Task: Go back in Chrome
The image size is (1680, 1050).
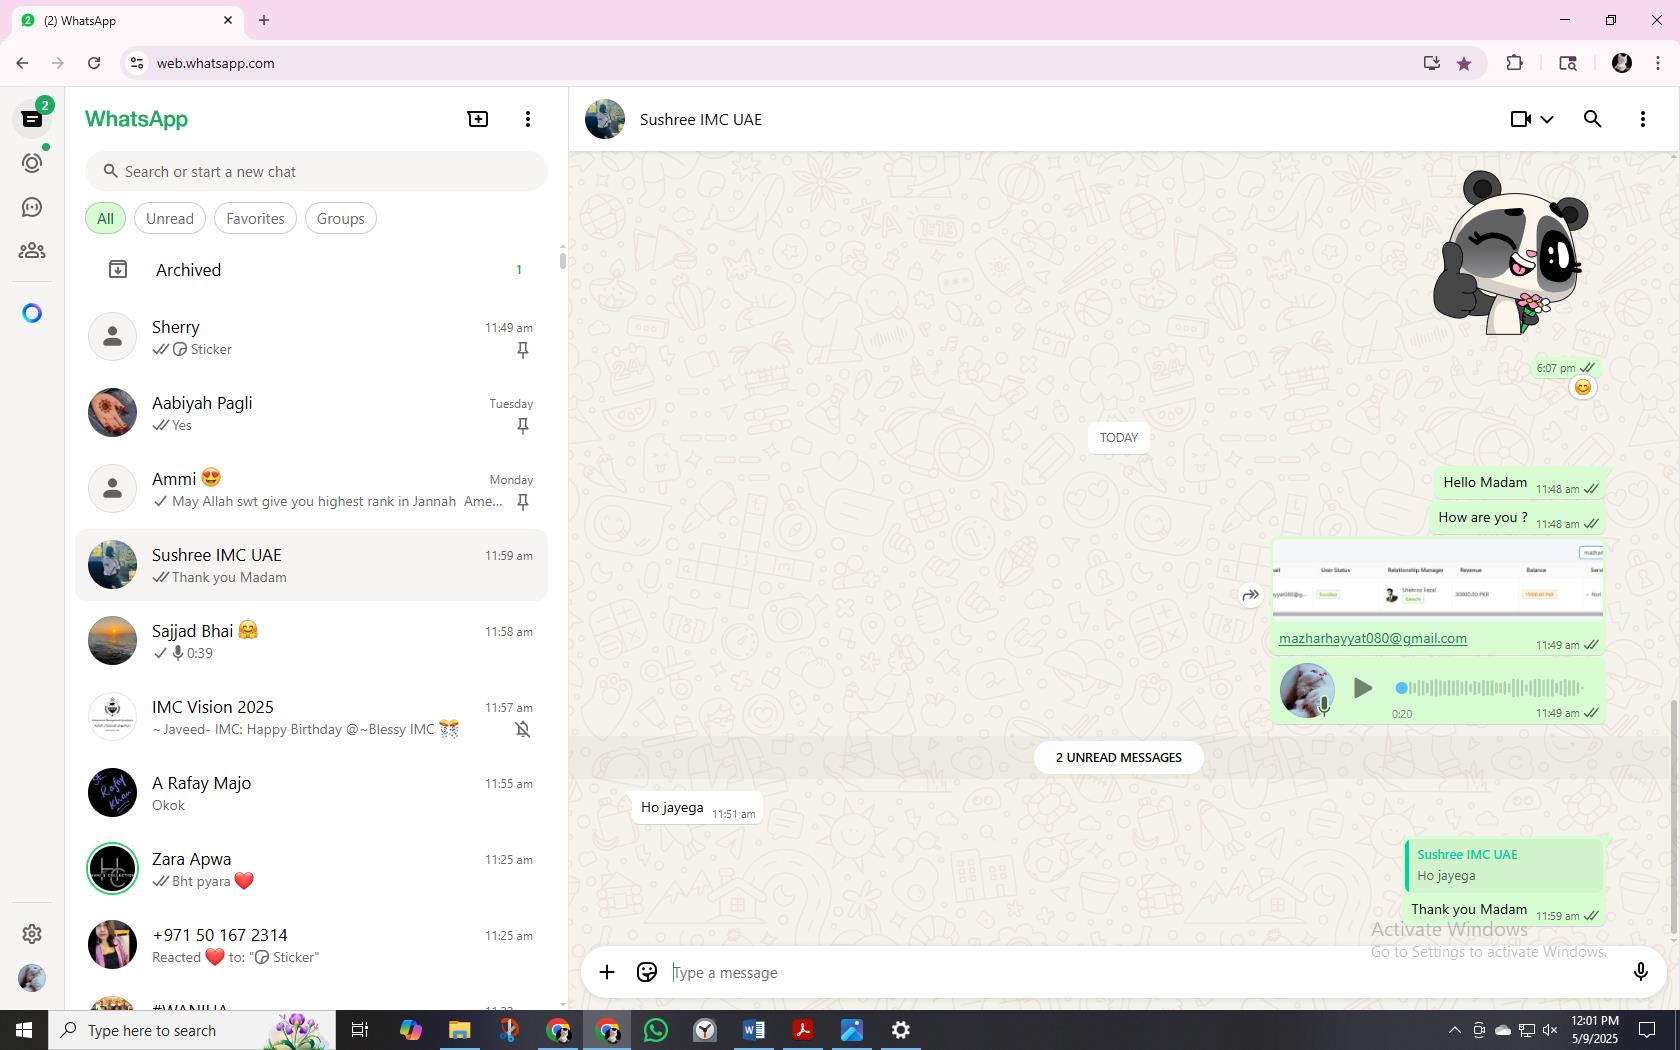Action: (x=22, y=63)
